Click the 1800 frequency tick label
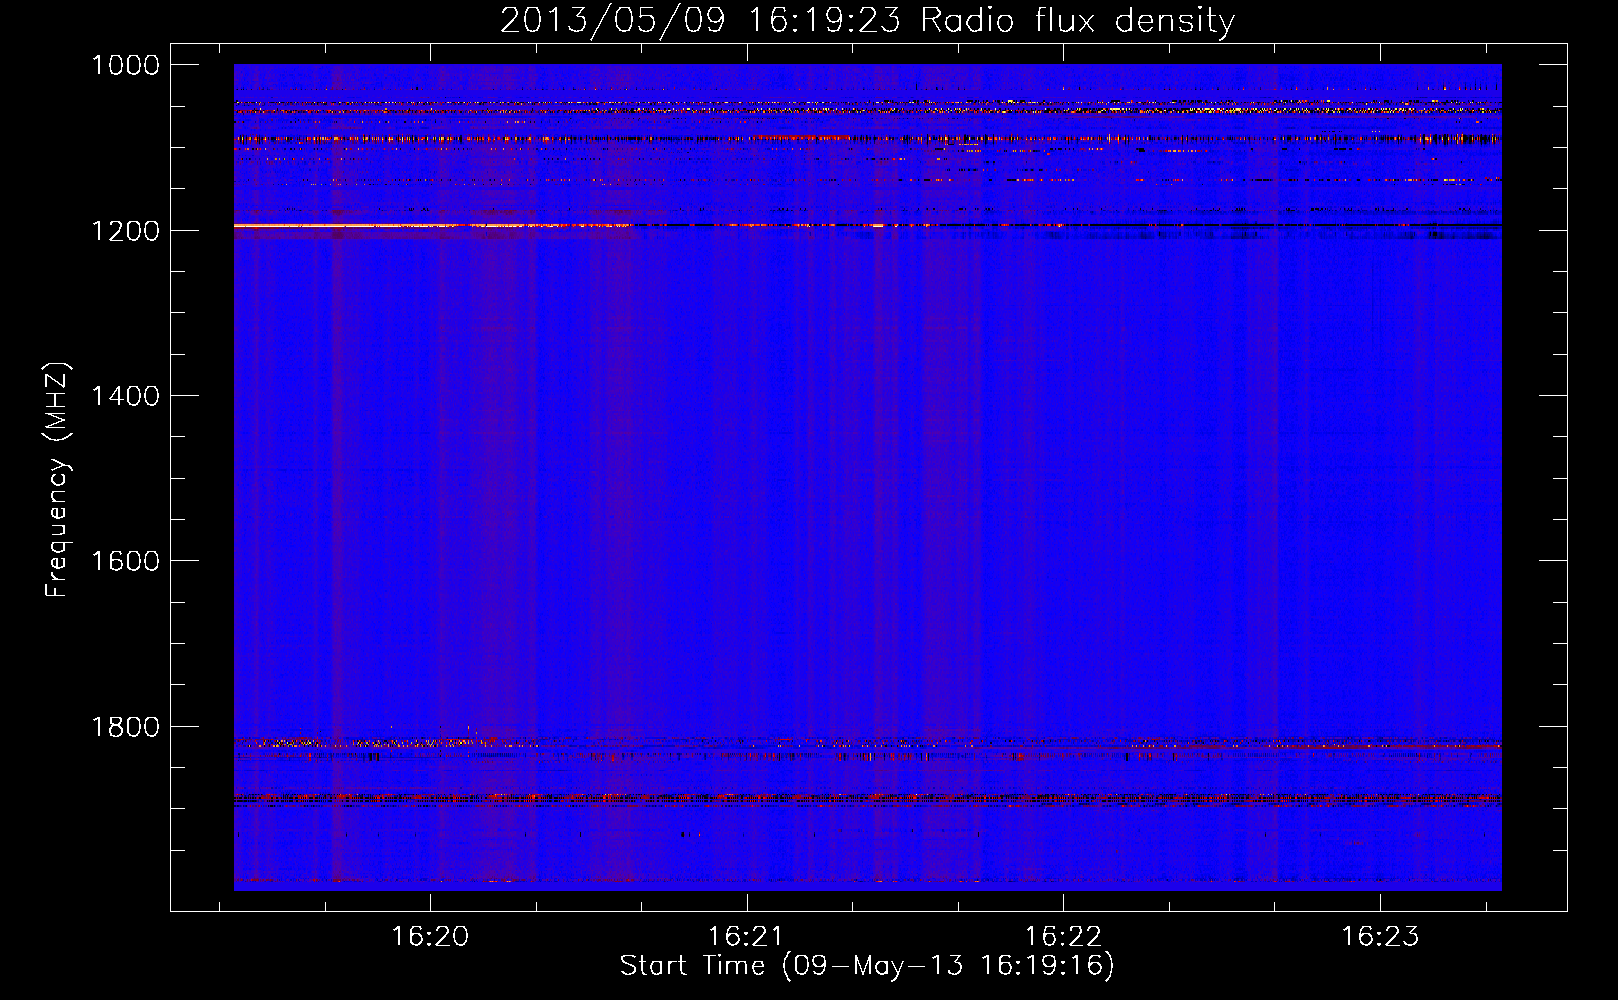The width and height of the screenshot is (1618, 1000). point(125,726)
